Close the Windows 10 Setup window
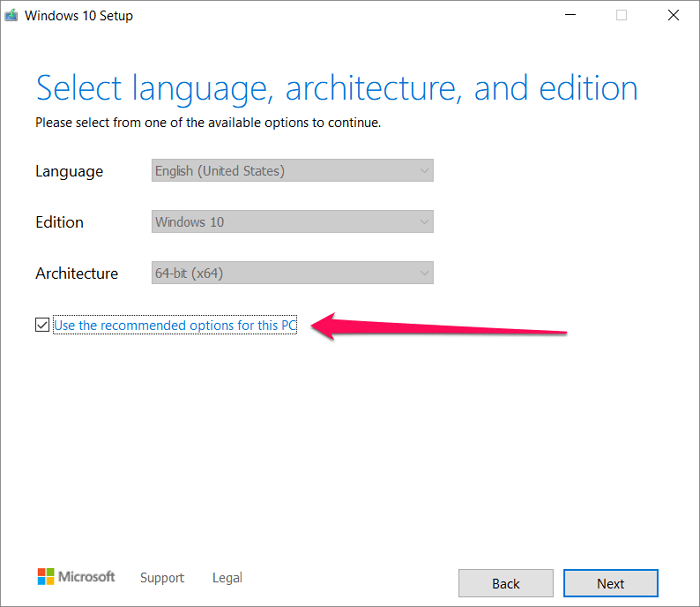 [x=672, y=16]
